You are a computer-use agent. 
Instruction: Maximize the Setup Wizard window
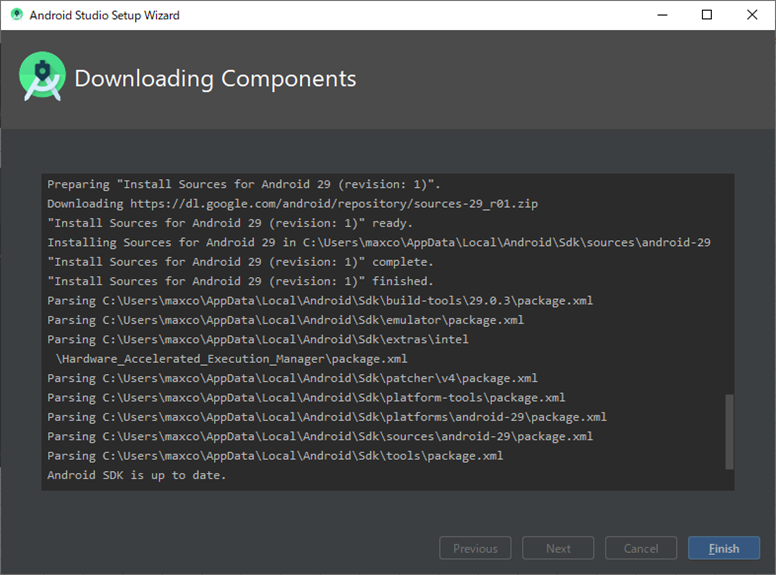pyautogui.click(x=707, y=15)
